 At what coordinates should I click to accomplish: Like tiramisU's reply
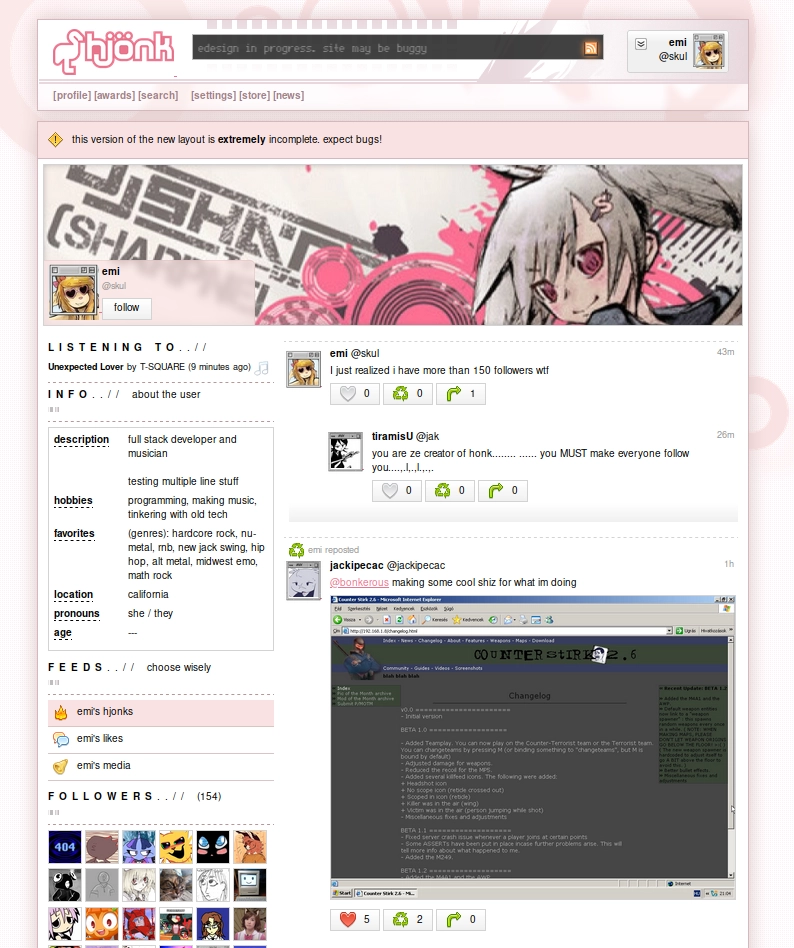click(x=396, y=490)
